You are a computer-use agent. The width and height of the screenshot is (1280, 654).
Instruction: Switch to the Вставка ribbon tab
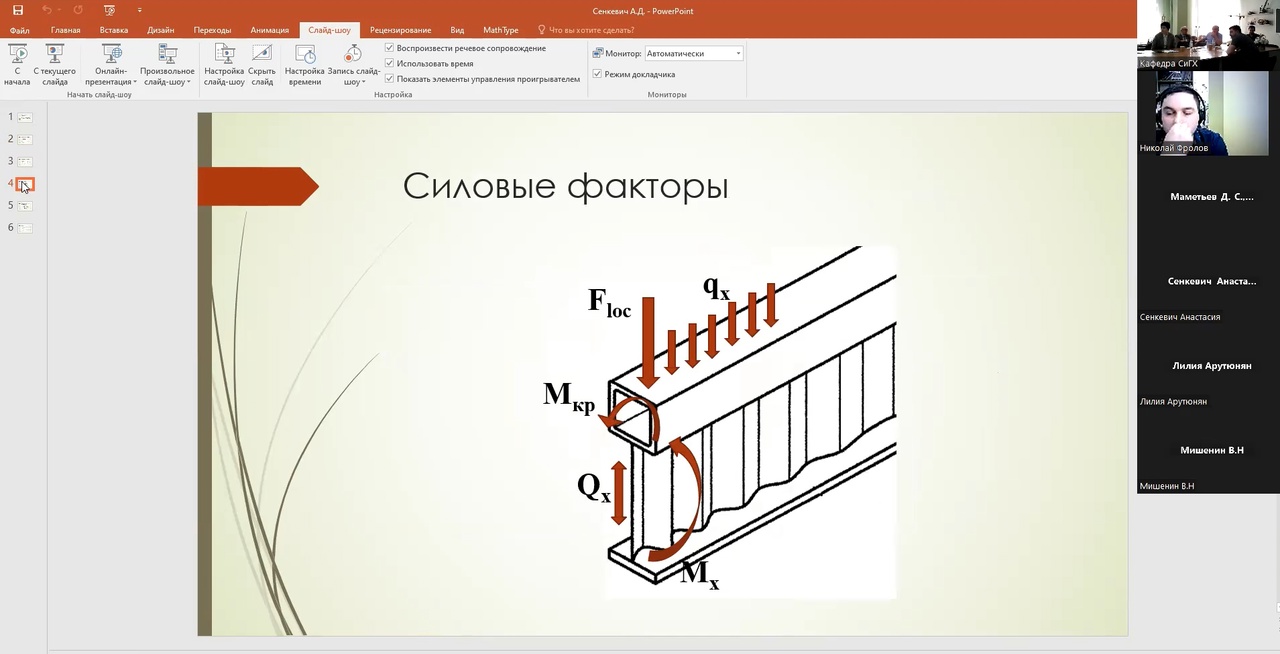tap(114, 30)
